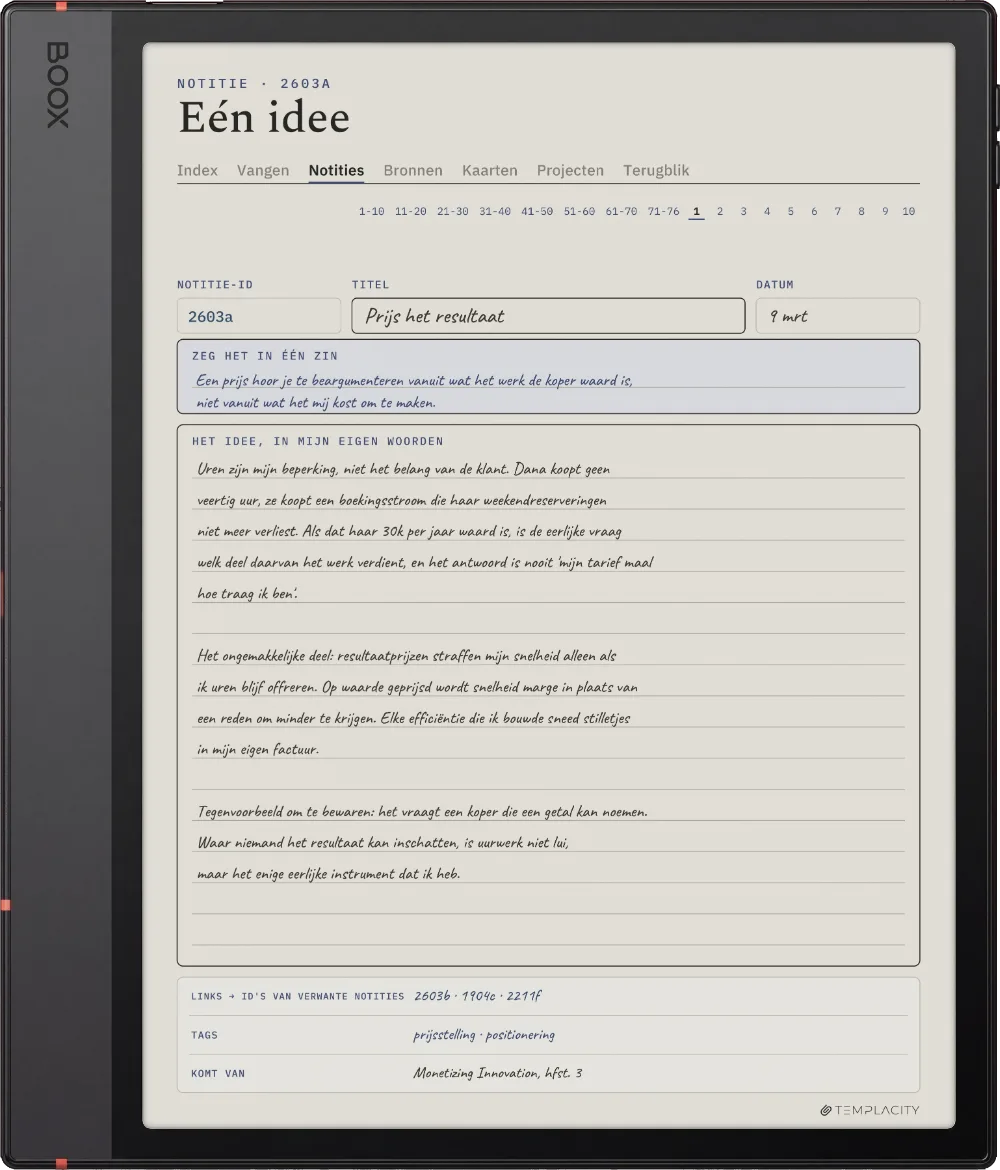Go to note page 8

(x=861, y=211)
